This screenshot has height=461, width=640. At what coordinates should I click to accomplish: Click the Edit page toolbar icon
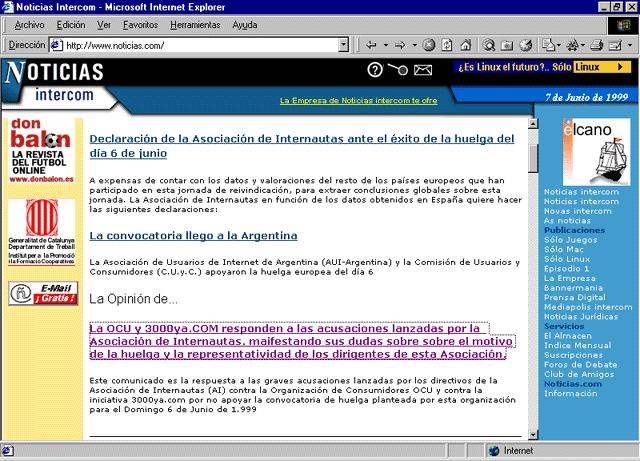click(615, 45)
